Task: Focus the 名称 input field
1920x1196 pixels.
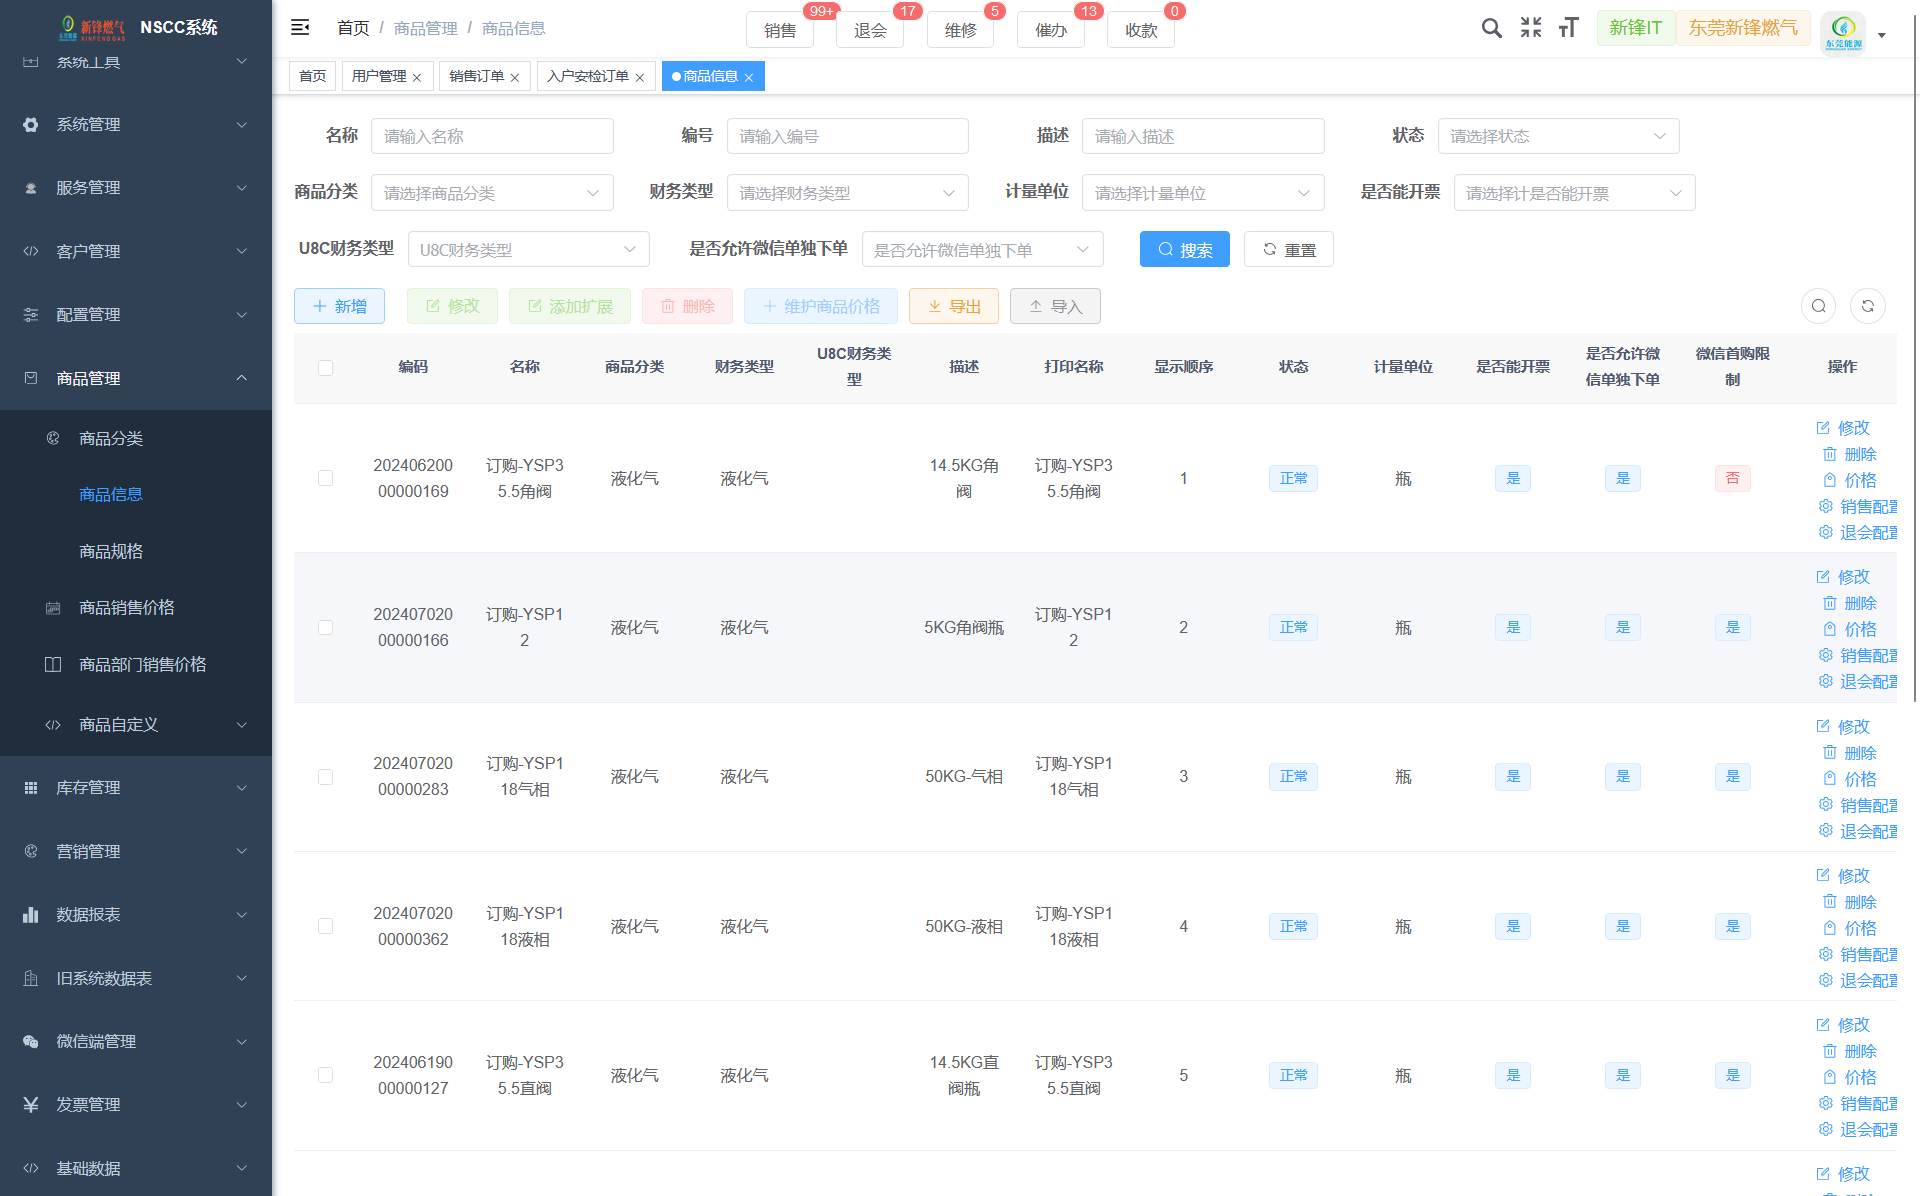Action: [x=492, y=136]
